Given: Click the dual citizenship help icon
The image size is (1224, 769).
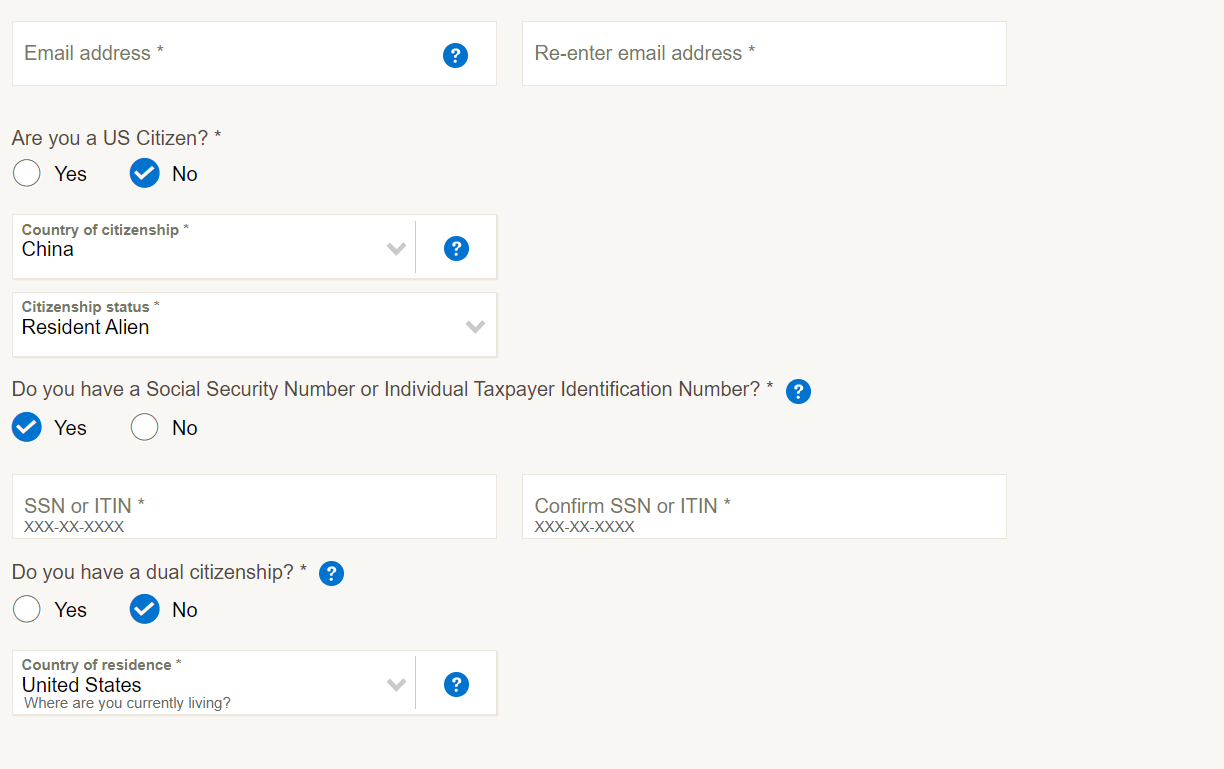Looking at the screenshot, I should (331, 574).
